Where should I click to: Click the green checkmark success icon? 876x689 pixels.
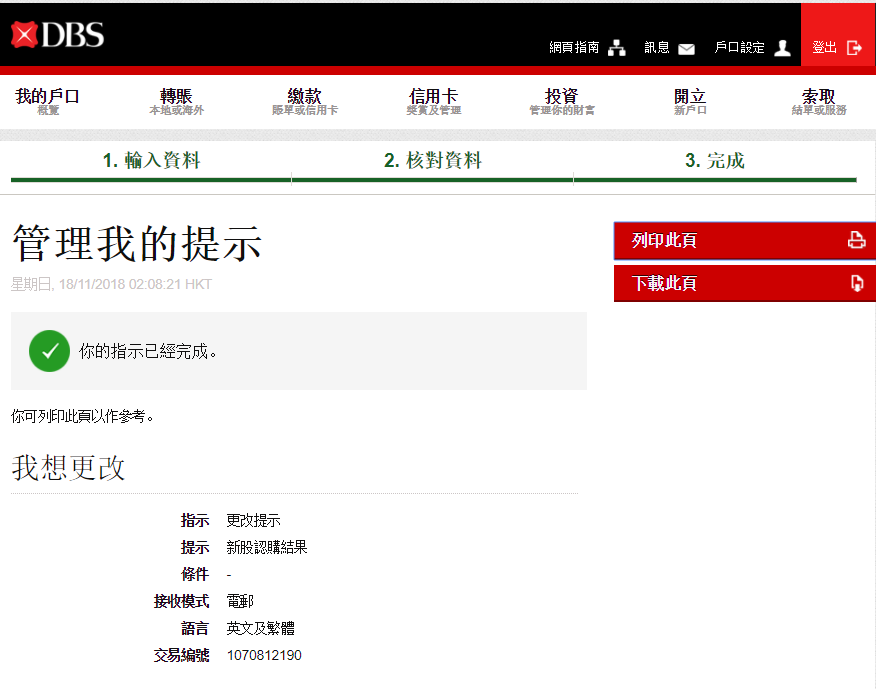[x=49, y=351]
